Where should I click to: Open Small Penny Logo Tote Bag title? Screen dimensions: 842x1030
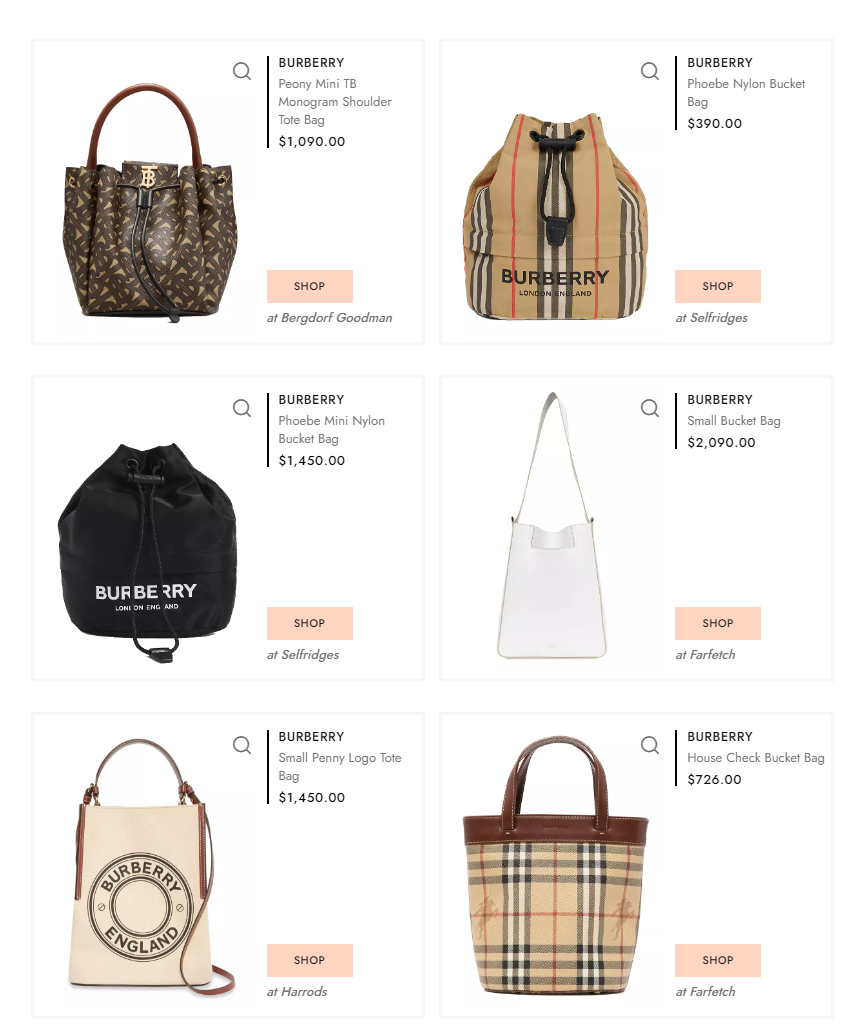[x=340, y=767]
